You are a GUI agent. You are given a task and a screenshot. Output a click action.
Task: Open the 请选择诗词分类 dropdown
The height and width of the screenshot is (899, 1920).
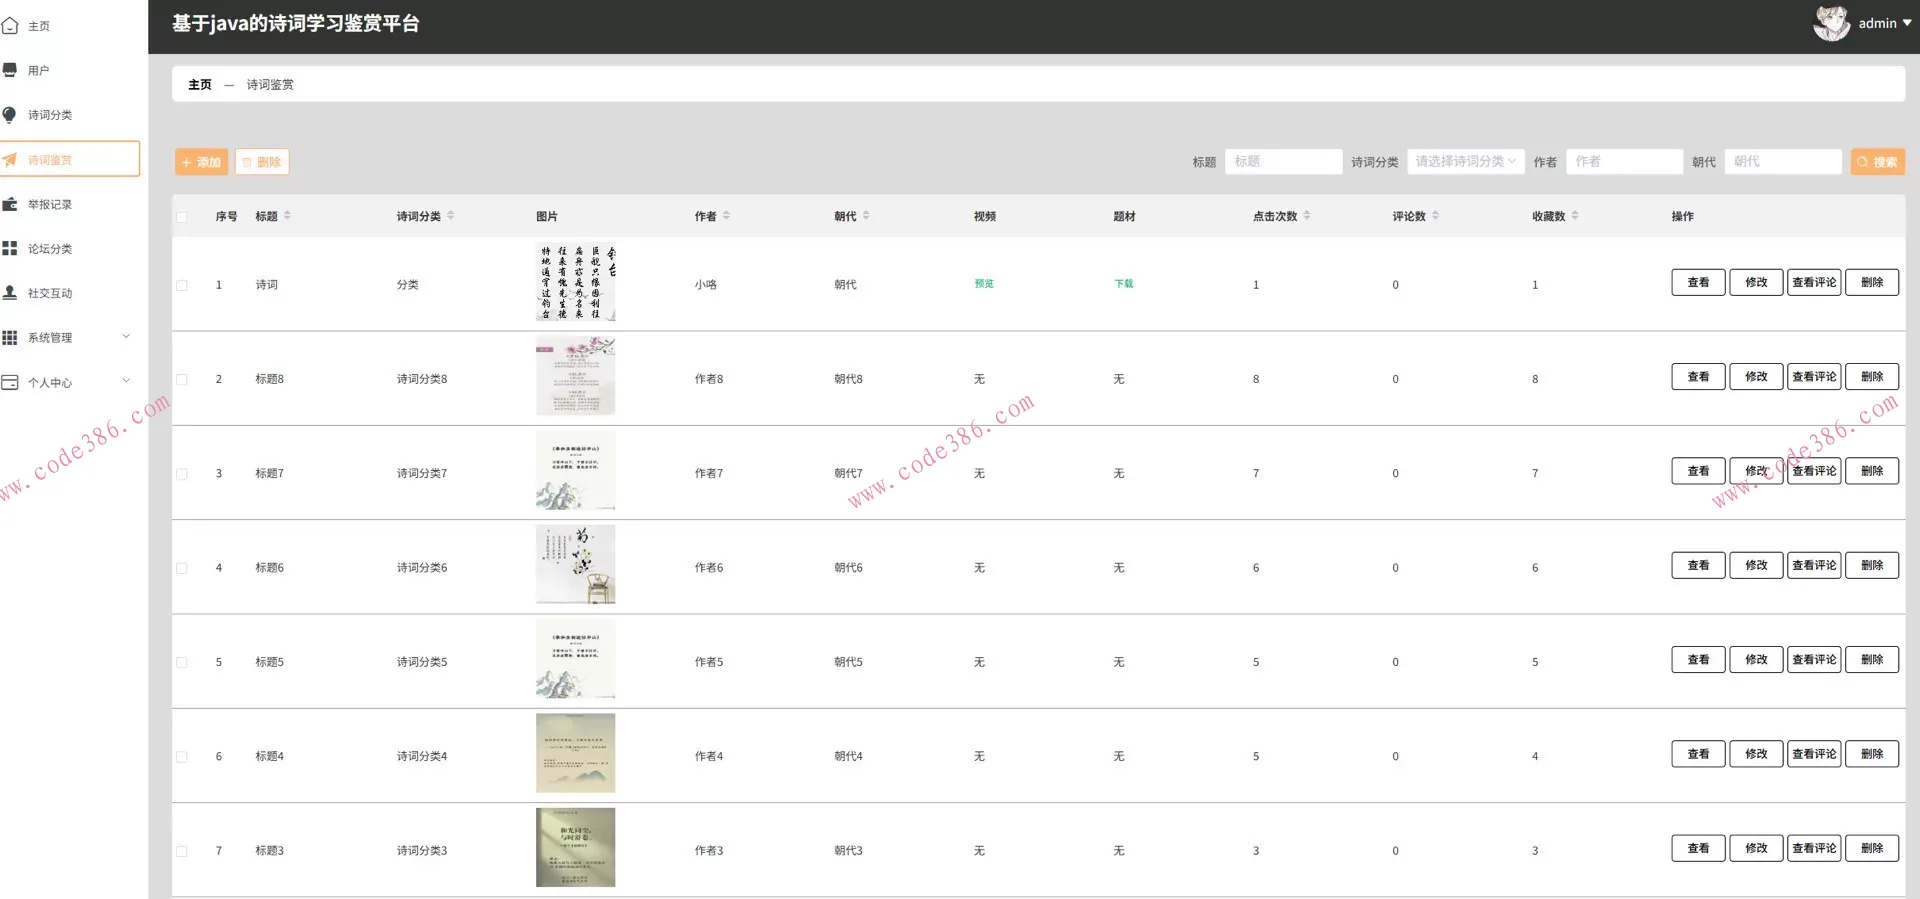[1465, 162]
